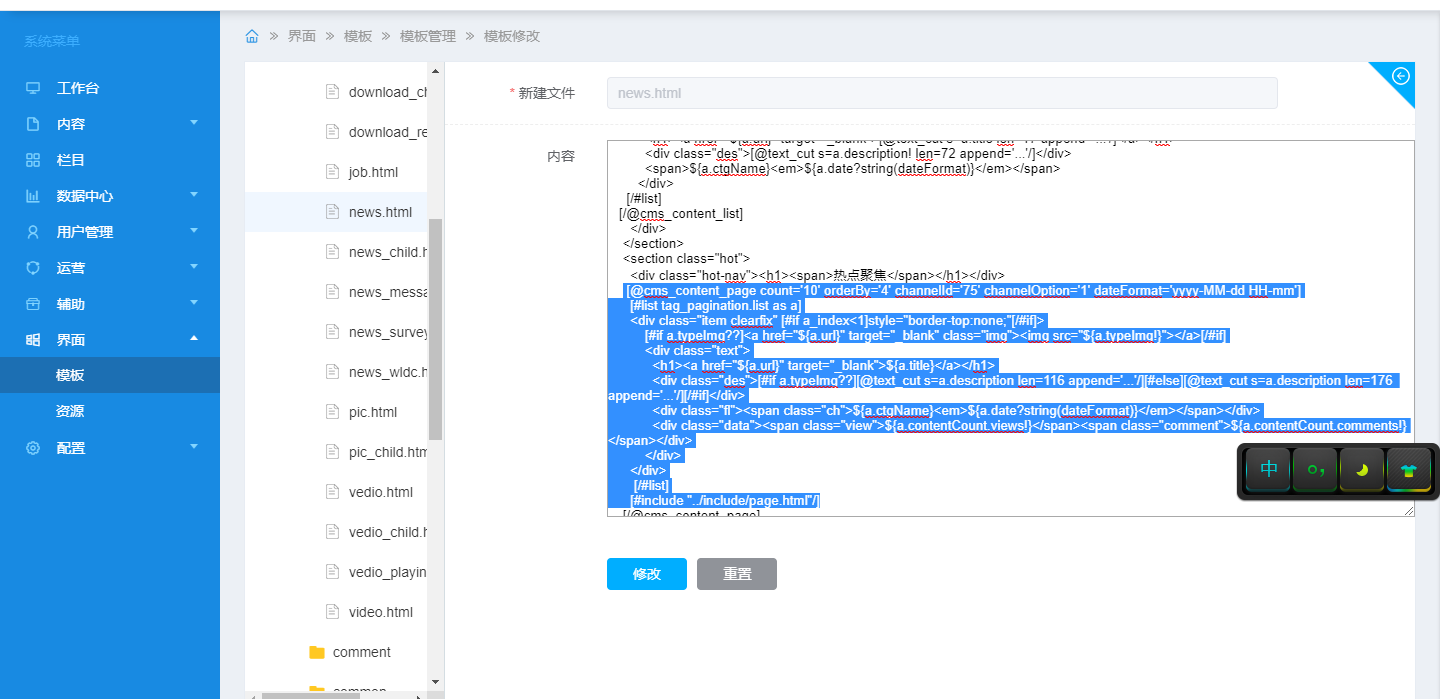This screenshot has height=699, width=1440.
Task: Expand the 运营 menu arrow
Action: (194, 266)
